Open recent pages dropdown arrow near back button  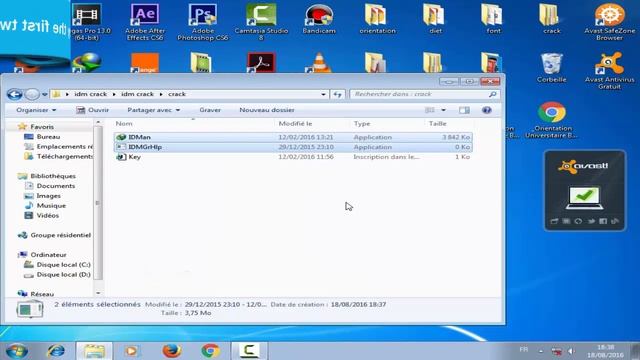pos(44,95)
